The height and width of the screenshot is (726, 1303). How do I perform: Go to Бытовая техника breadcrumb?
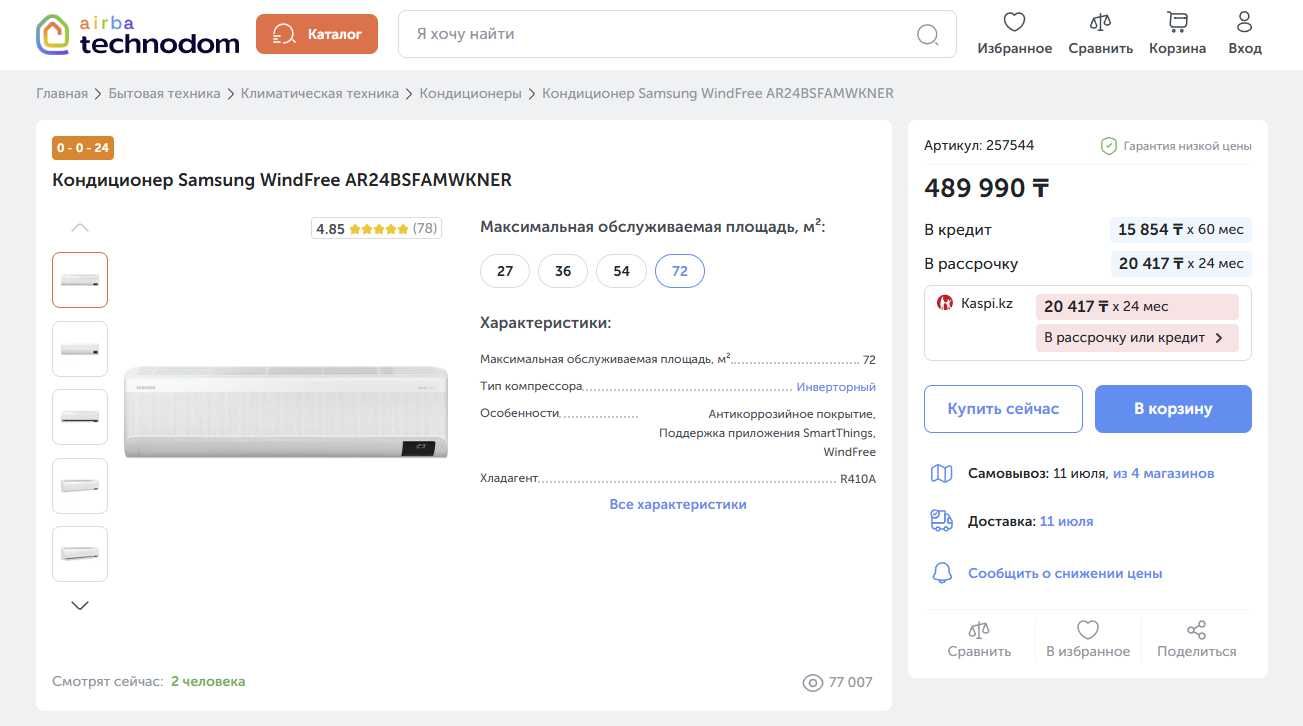tap(164, 93)
